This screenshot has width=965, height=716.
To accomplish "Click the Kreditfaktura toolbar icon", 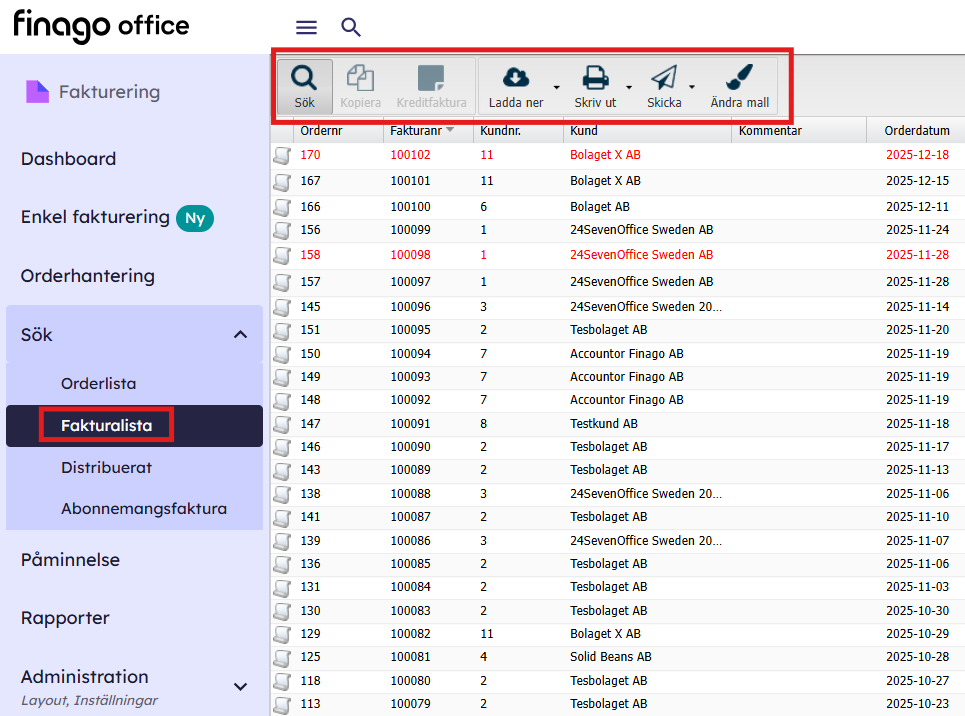I will pos(431,79).
